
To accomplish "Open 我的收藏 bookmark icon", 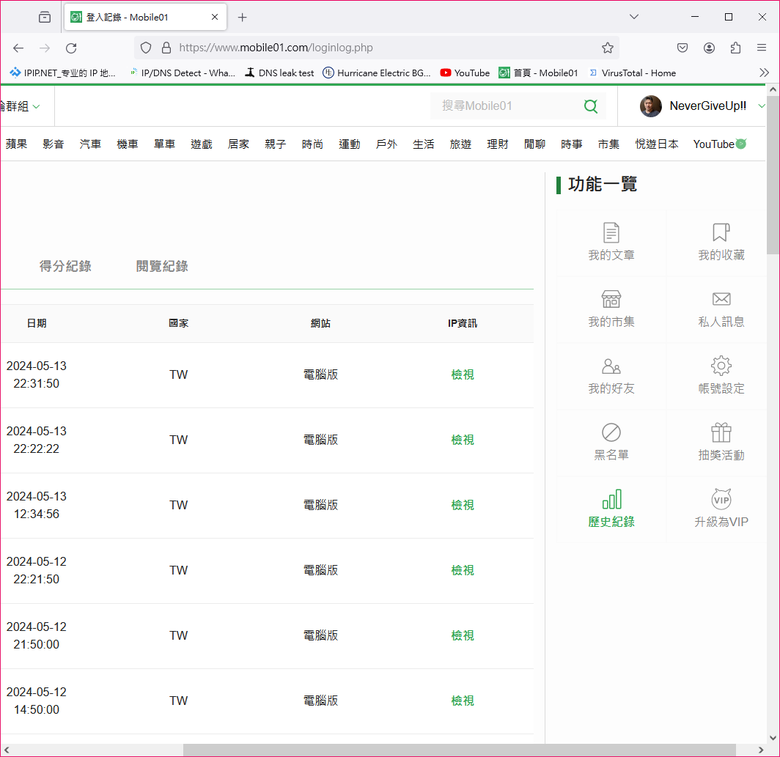I will tap(721, 233).
